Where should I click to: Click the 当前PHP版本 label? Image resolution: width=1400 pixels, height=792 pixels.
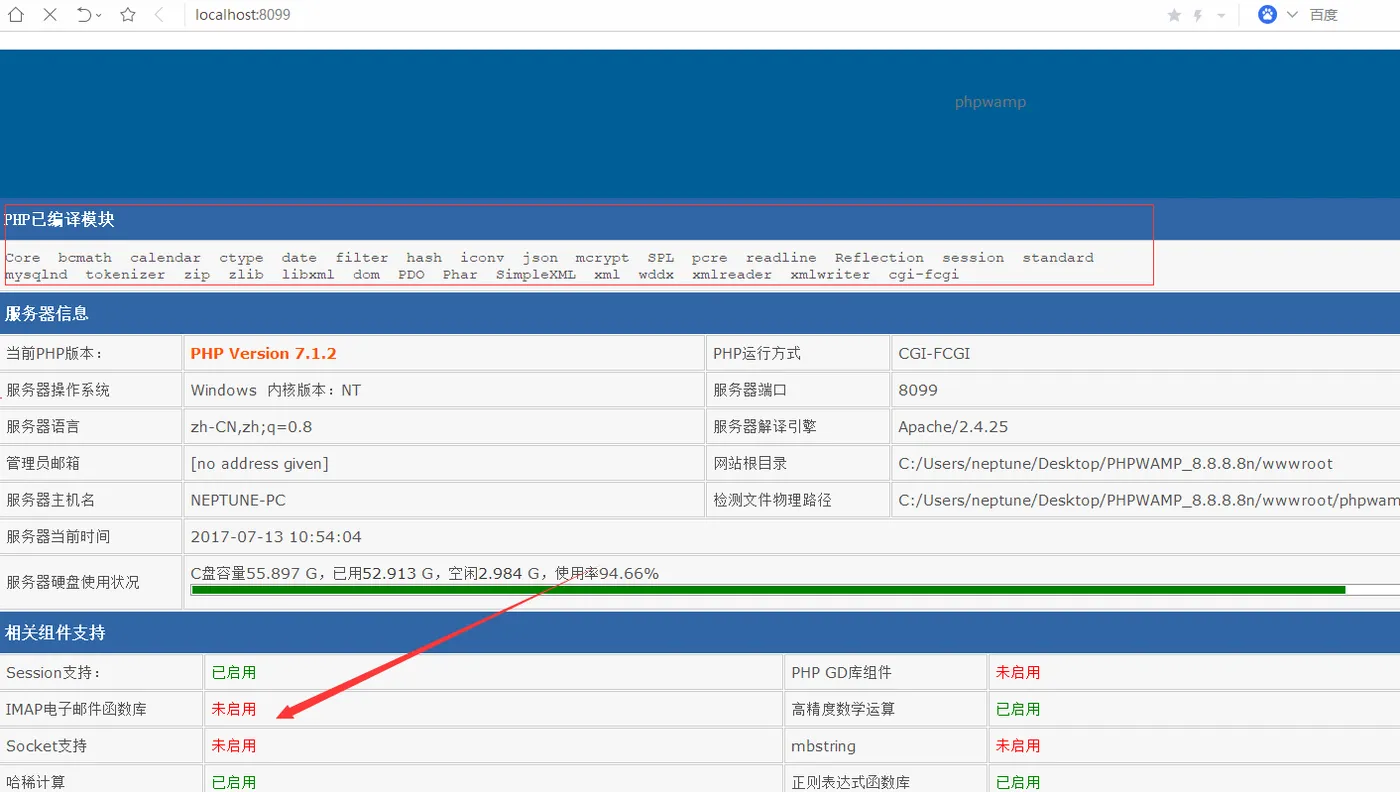pos(54,354)
